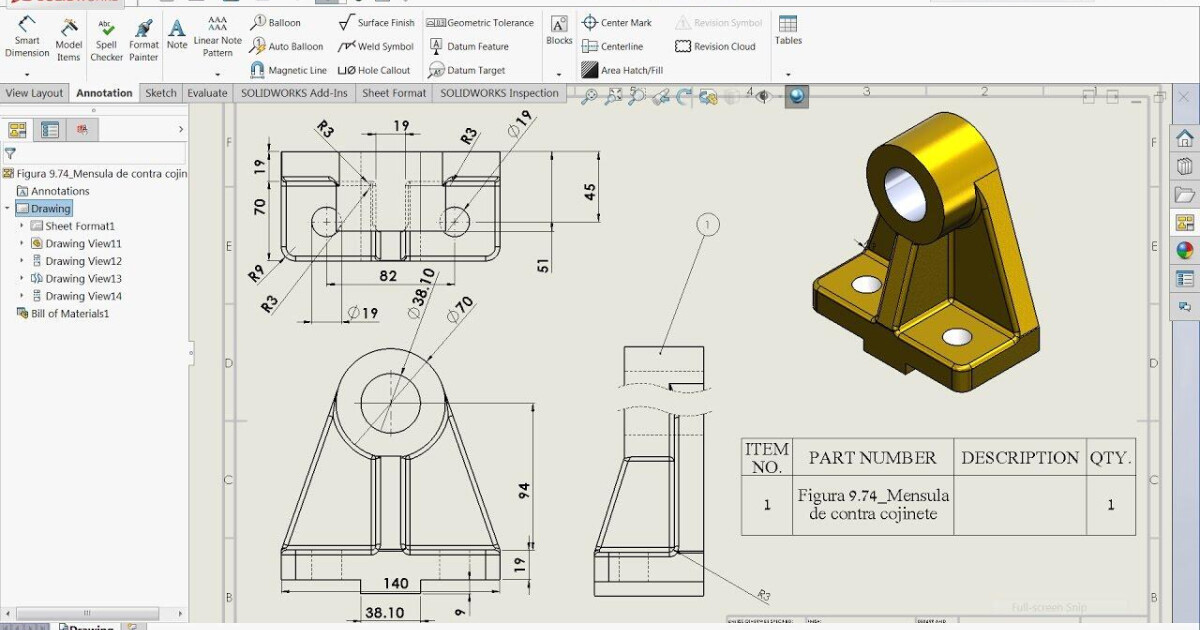The width and height of the screenshot is (1200, 630).
Task: Add a Centerline annotation
Action: (x=615, y=46)
